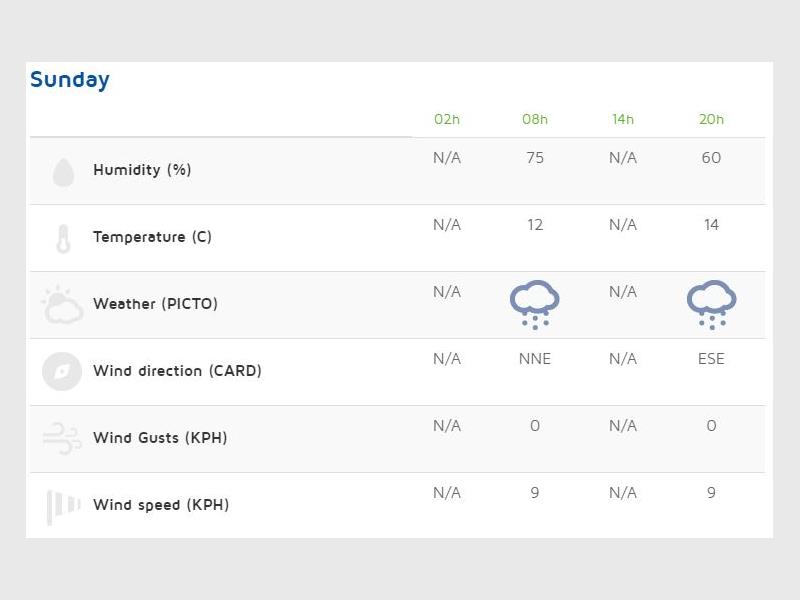
Task: Select the 14h column header
Action: 623,120
